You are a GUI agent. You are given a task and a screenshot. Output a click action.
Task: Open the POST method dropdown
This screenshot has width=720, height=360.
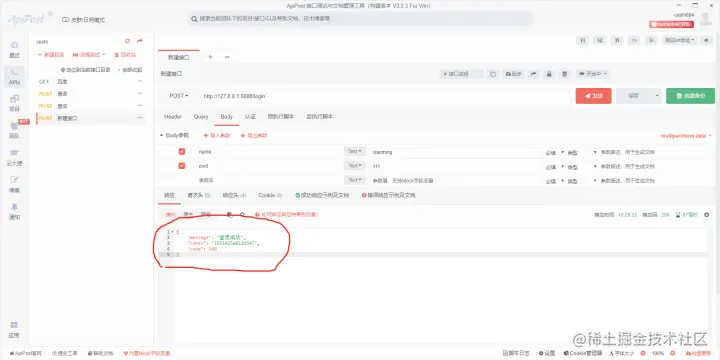(x=179, y=96)
